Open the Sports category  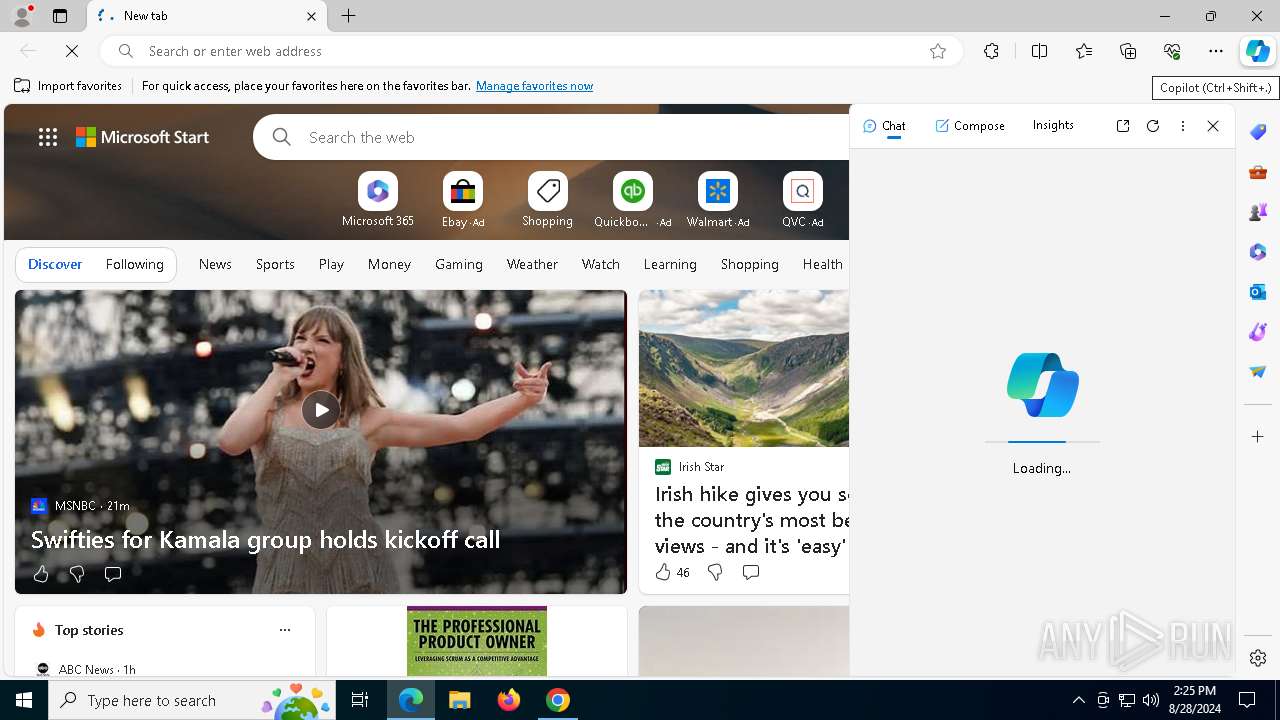(275, 264)
